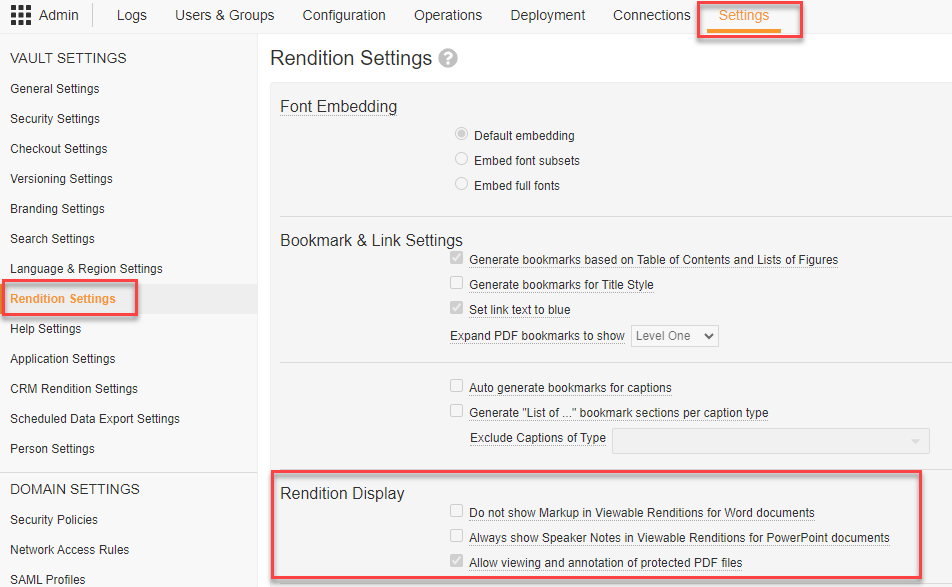Go to SAML Profiles
The image size is (952, 587).
pos(47,579)
